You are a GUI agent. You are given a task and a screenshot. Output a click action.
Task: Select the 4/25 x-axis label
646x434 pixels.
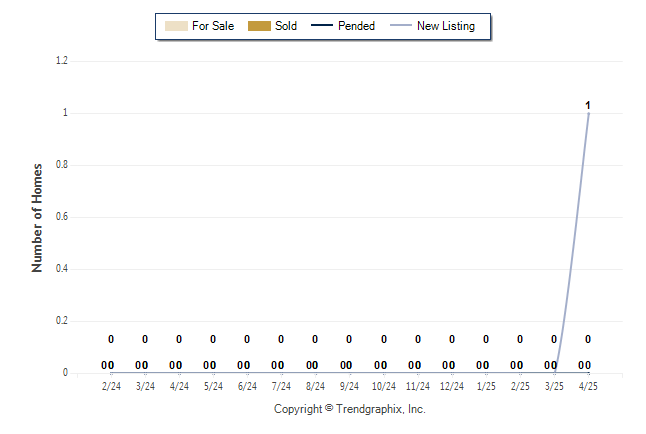[x=588, y=386]
